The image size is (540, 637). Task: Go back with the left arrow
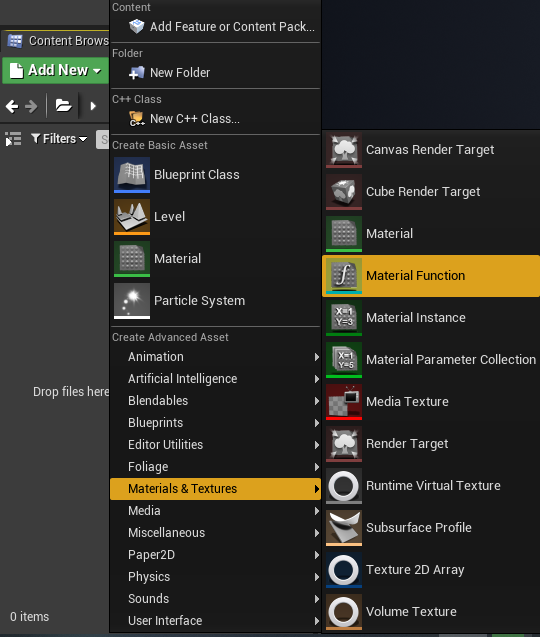point(12,106)
